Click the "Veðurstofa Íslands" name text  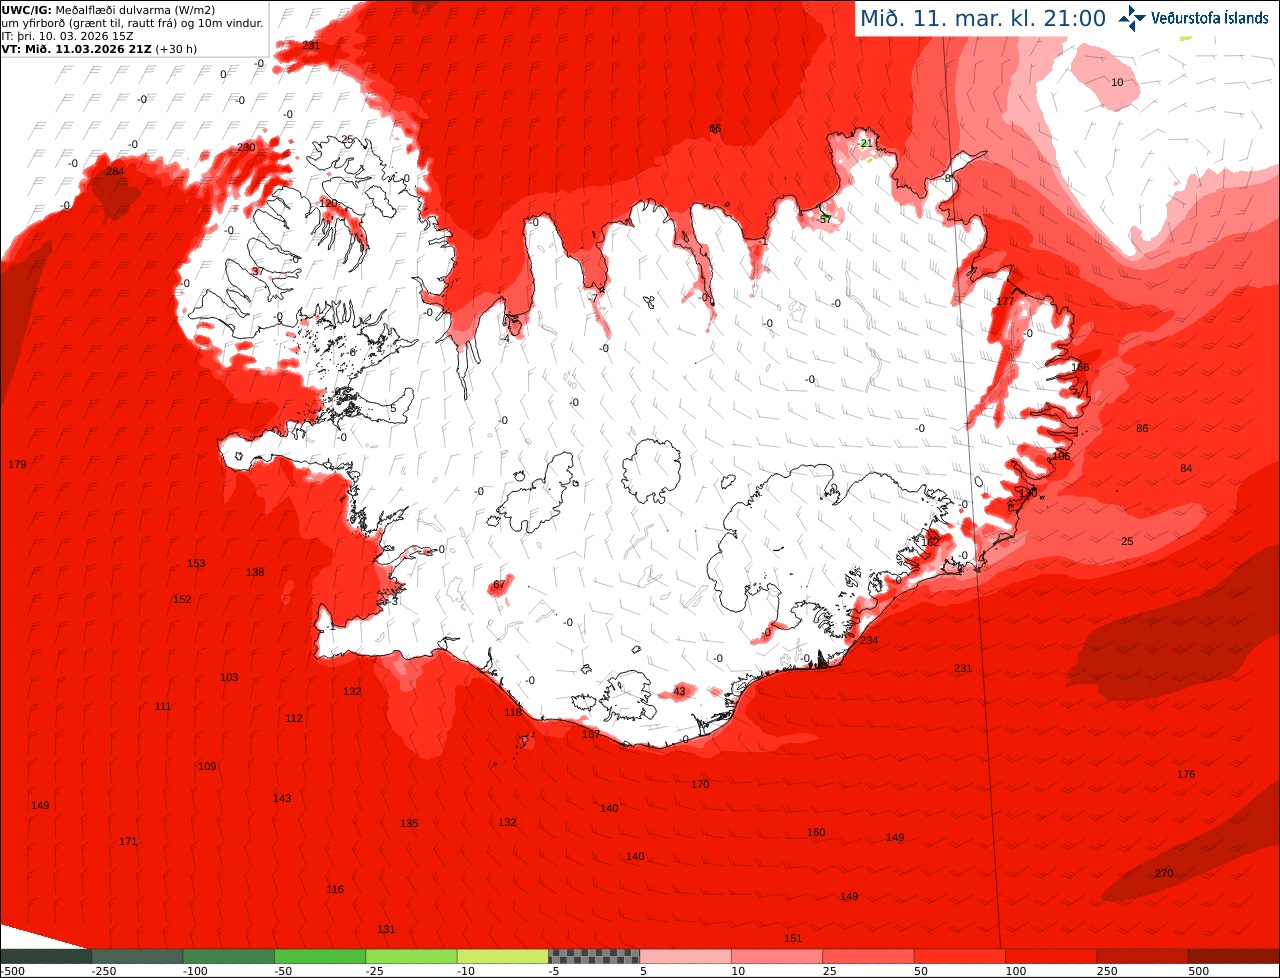point(1210,18)
